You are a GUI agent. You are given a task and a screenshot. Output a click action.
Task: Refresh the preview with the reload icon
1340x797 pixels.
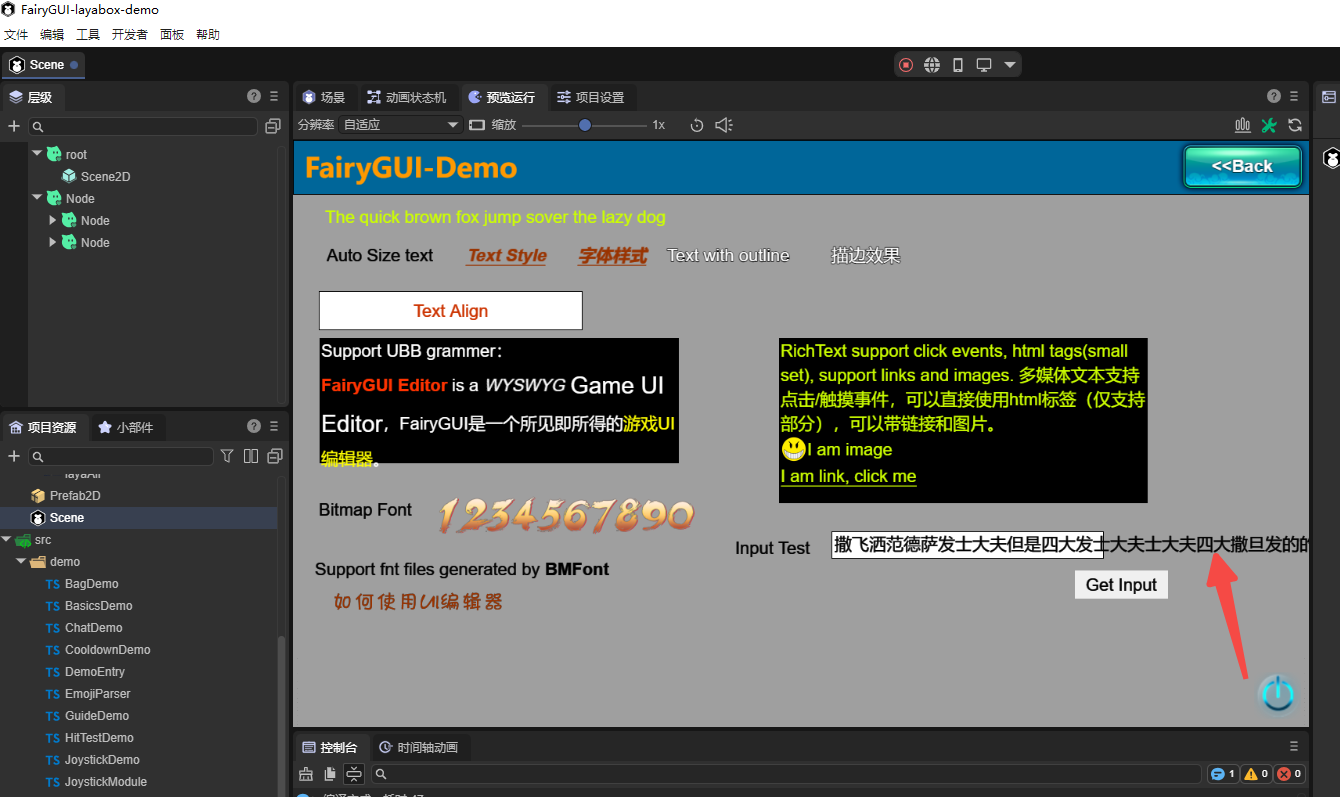[x=1295, y=125]
